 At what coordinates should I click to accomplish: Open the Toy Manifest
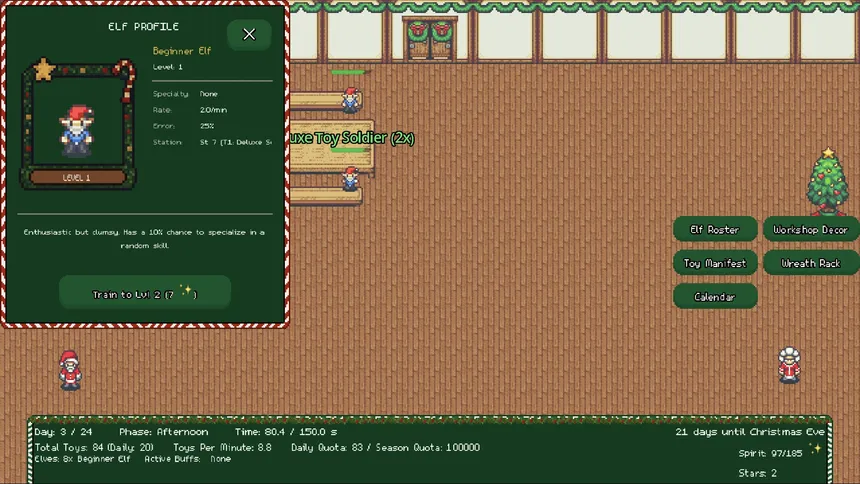[715, 263]
